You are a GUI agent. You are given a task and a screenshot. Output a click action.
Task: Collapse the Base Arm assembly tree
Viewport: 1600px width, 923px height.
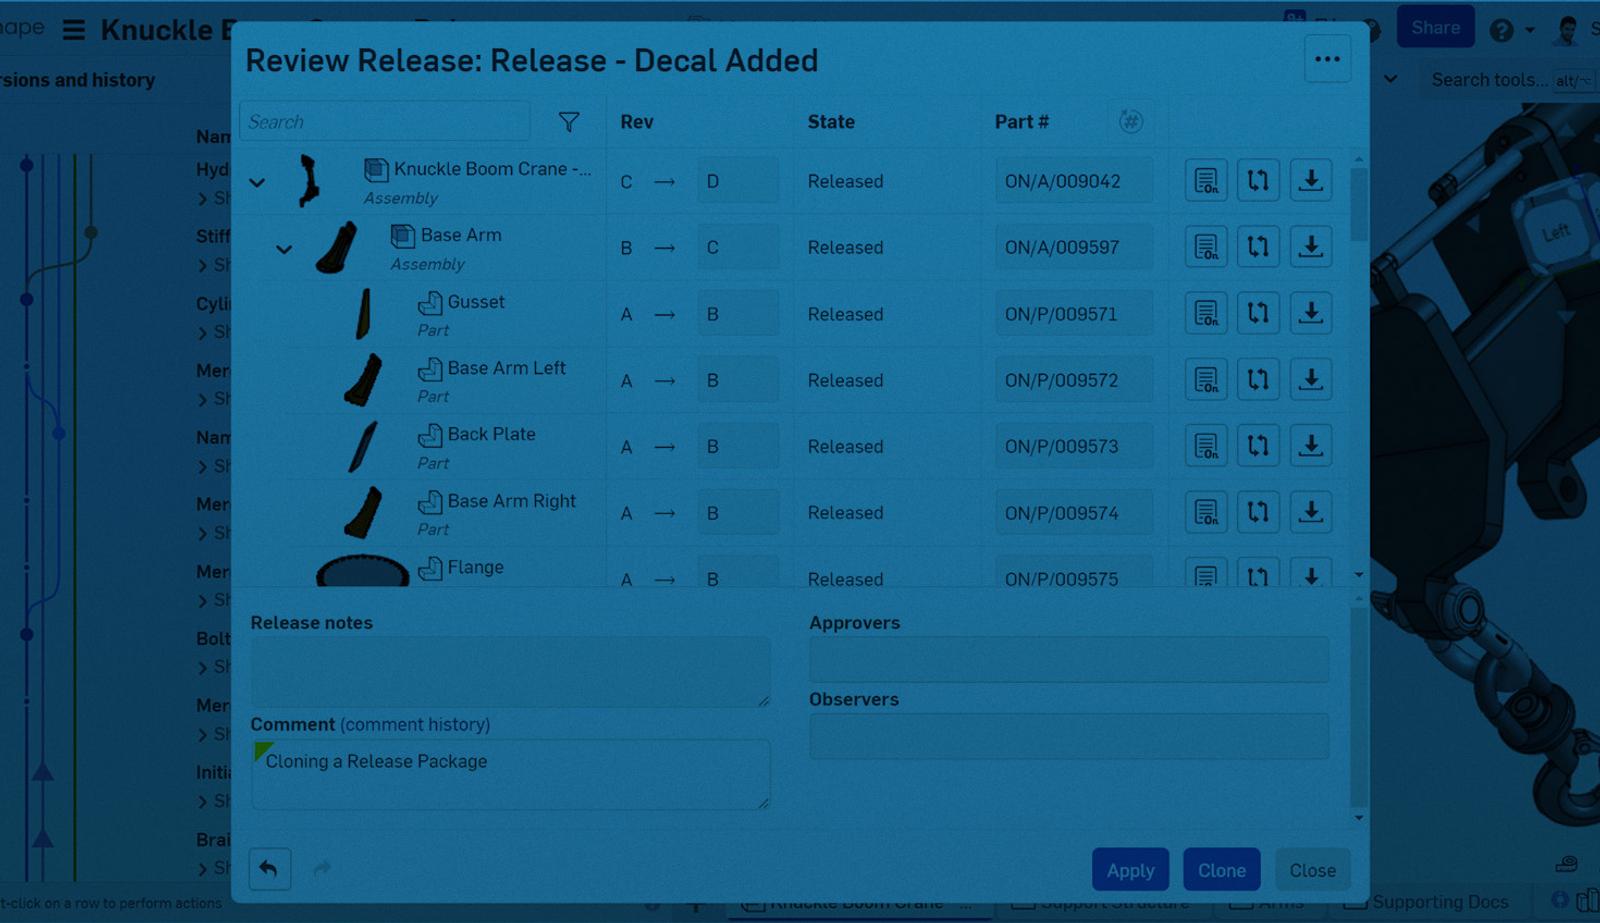click(284, 249)
